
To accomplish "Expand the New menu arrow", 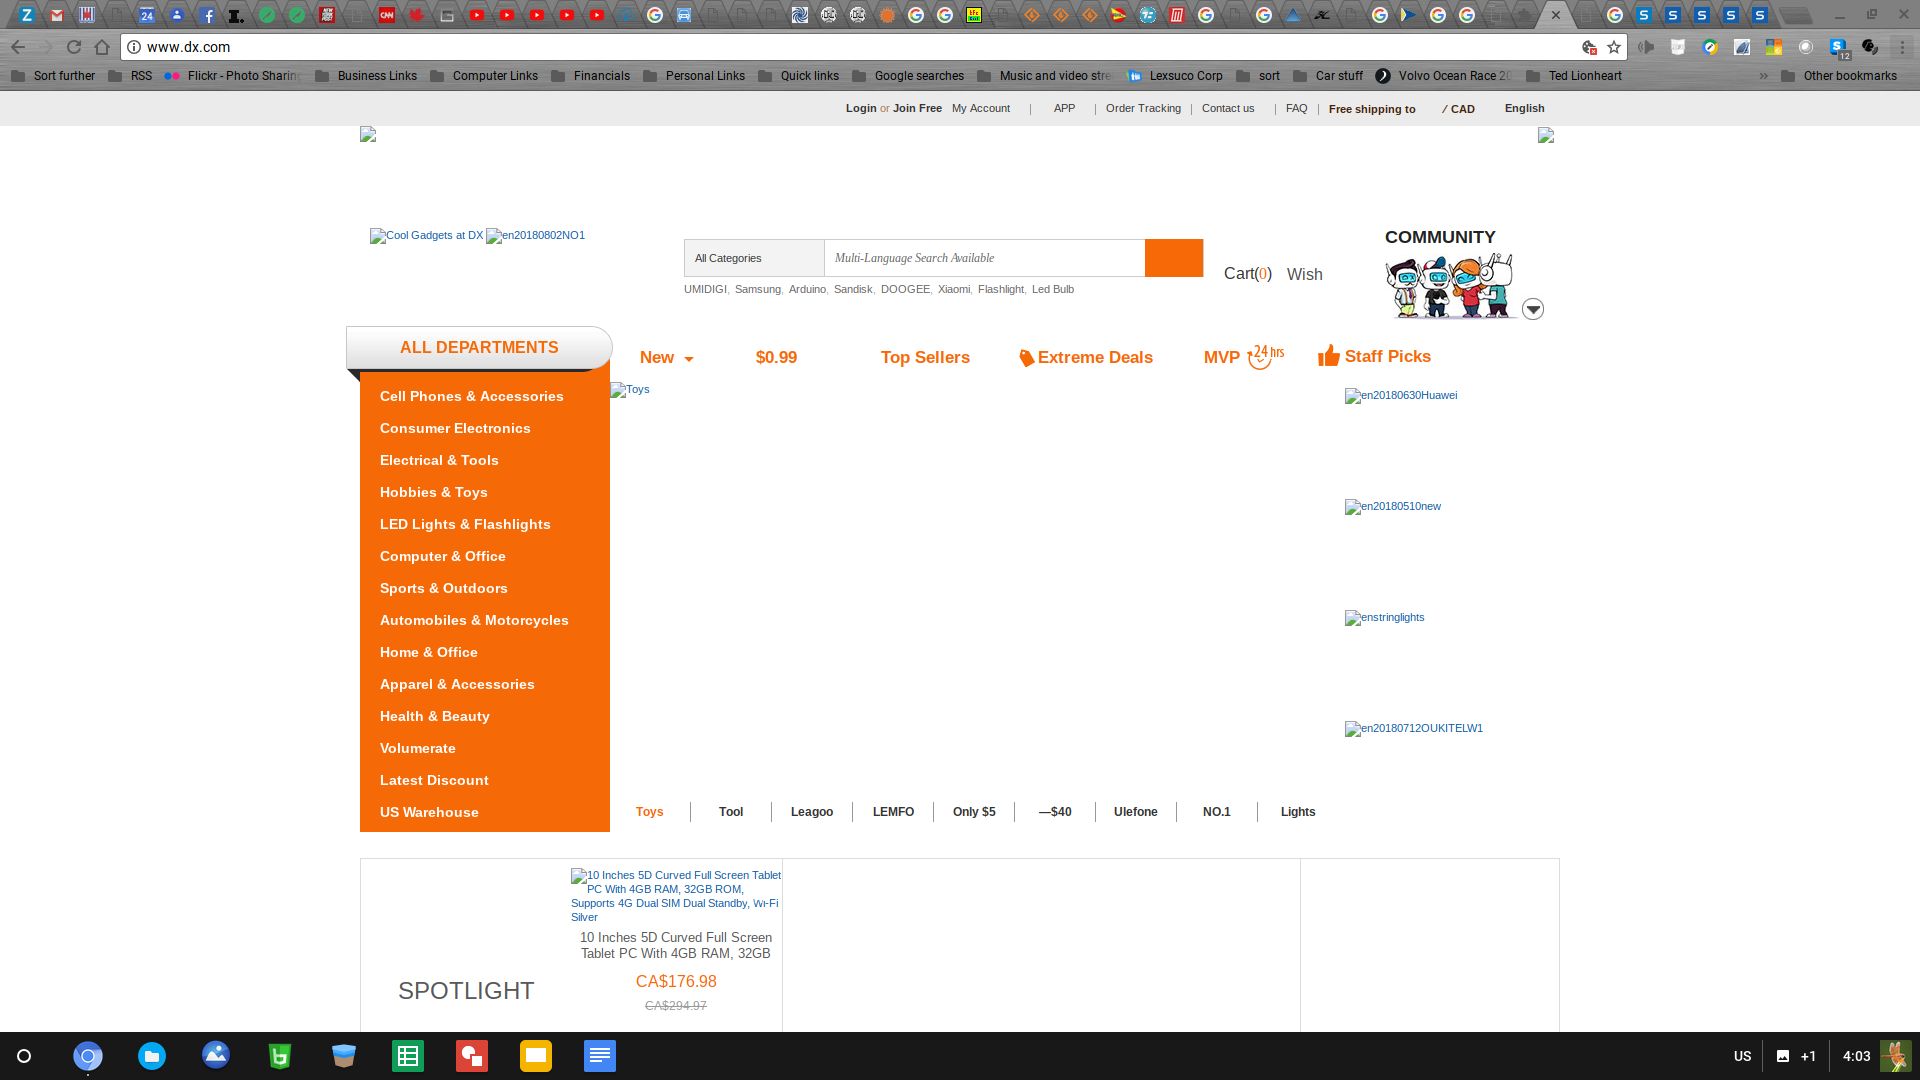I will [x=689, y=359].
